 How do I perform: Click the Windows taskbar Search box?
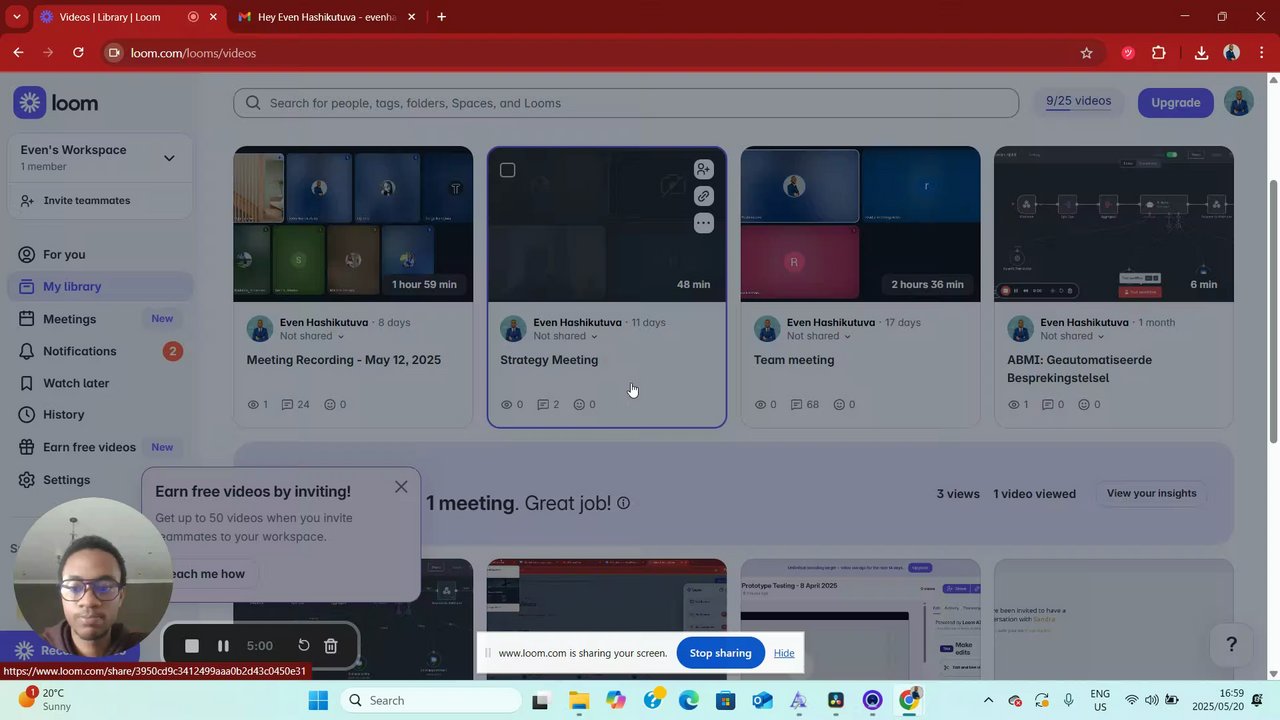(432, 700)
